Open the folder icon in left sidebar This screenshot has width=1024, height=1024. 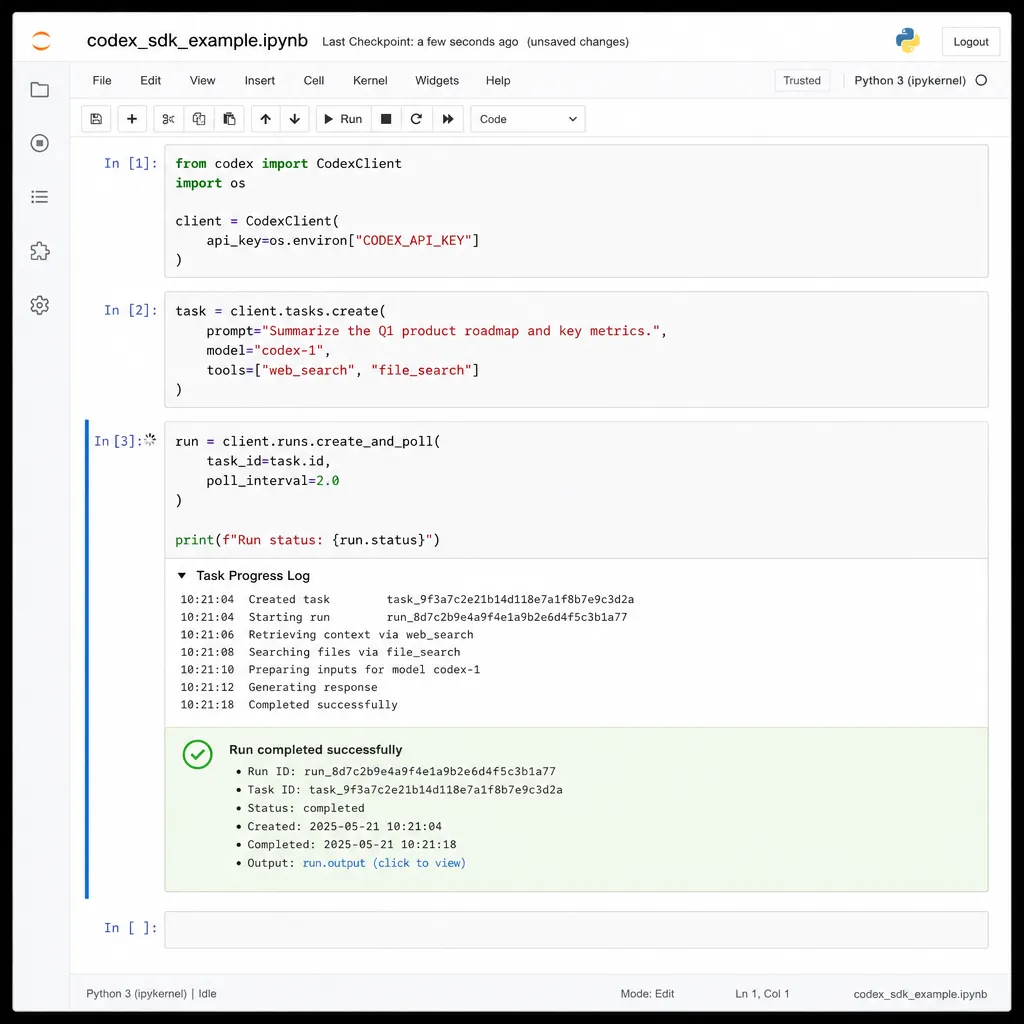40,89
